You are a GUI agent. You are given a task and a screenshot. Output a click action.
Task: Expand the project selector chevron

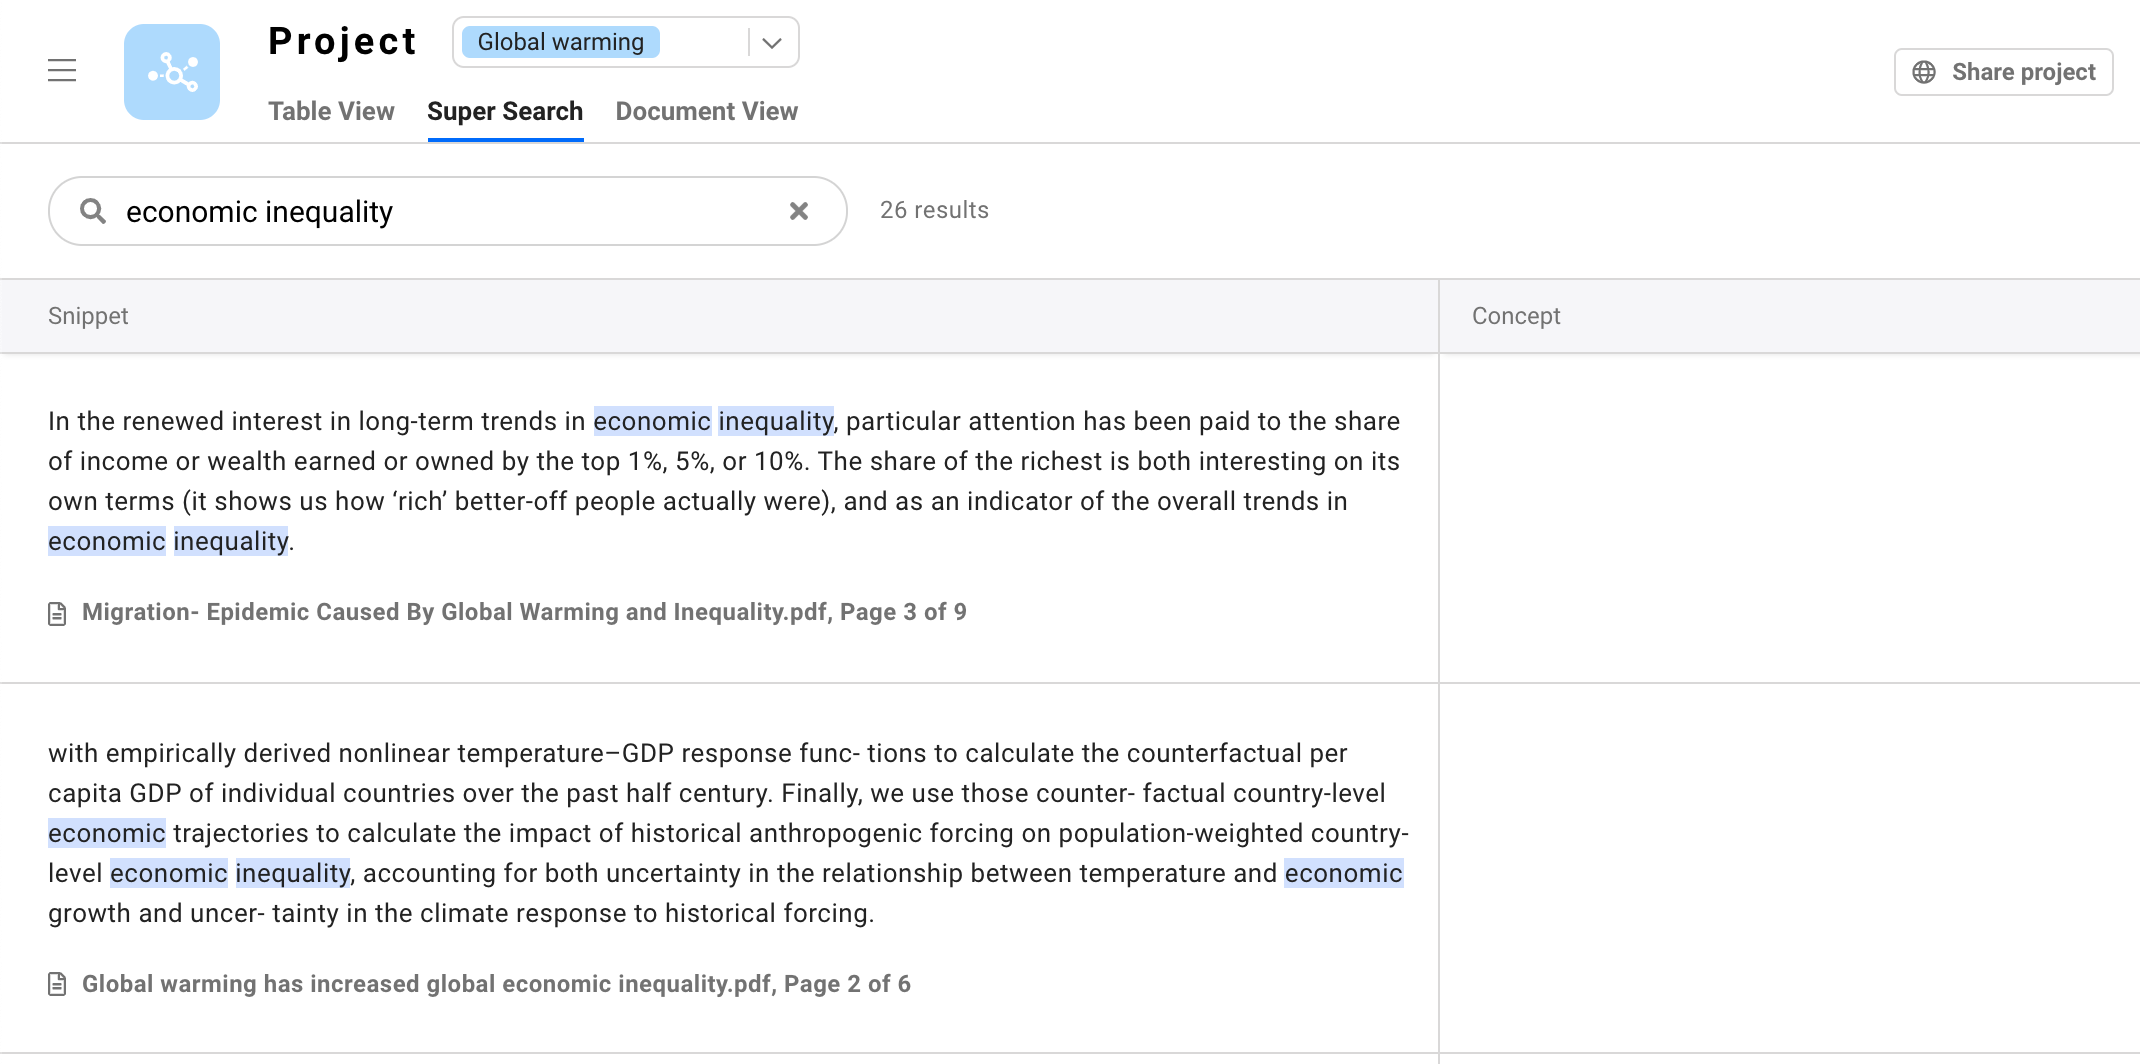pos(772,43)
